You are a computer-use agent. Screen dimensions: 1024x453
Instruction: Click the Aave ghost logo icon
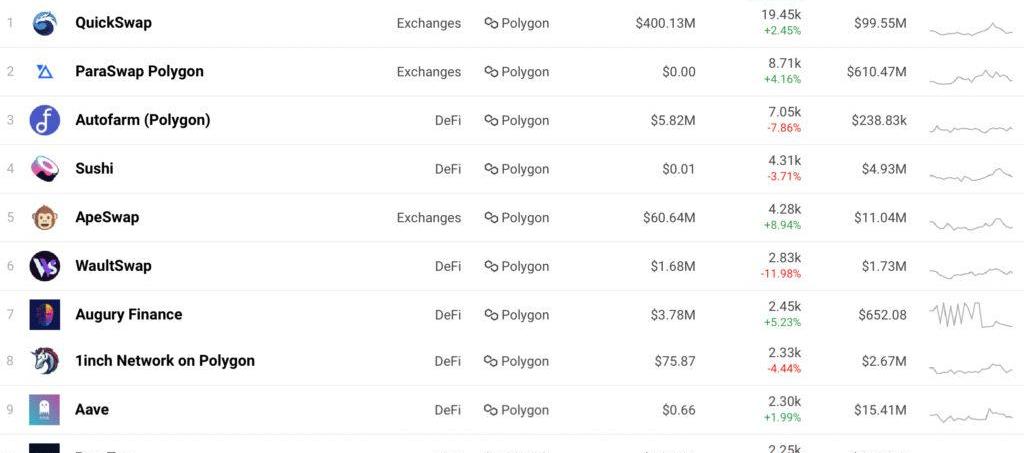[x=44, y=410]
